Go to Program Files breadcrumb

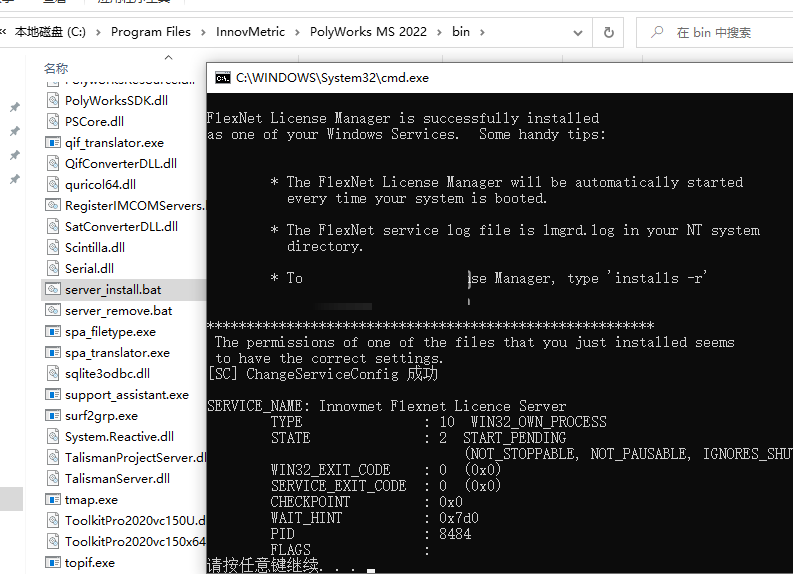coord(151,32)
